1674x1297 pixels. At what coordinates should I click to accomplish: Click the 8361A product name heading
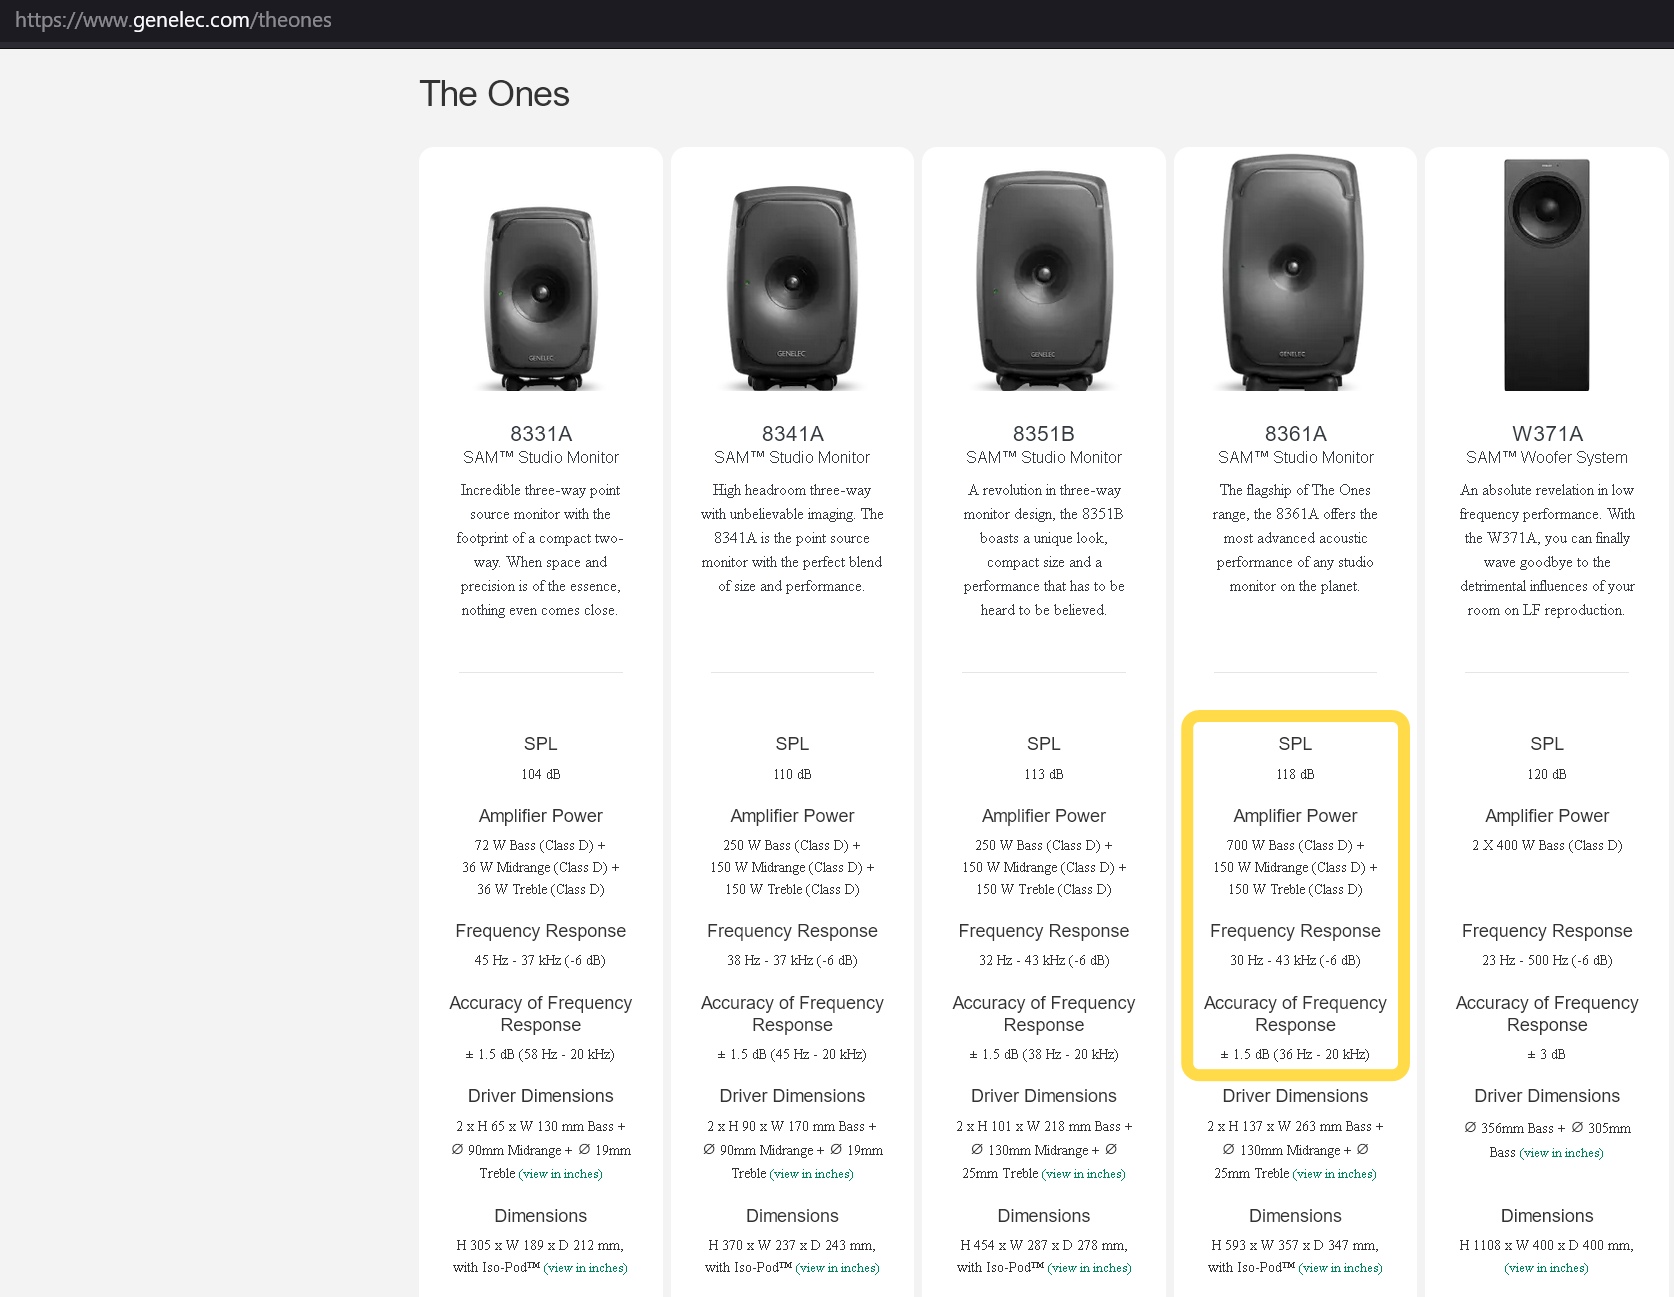(x=1295, y=434)
